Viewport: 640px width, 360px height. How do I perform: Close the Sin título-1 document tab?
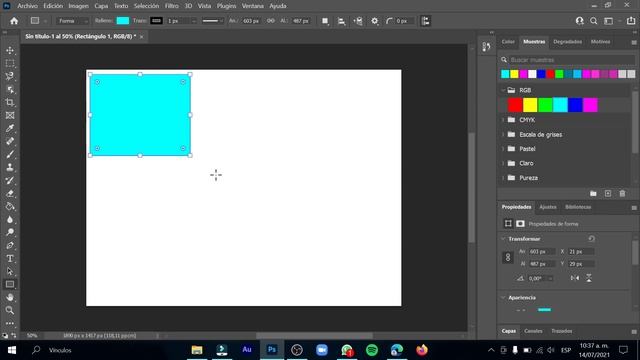coord(141,37)
